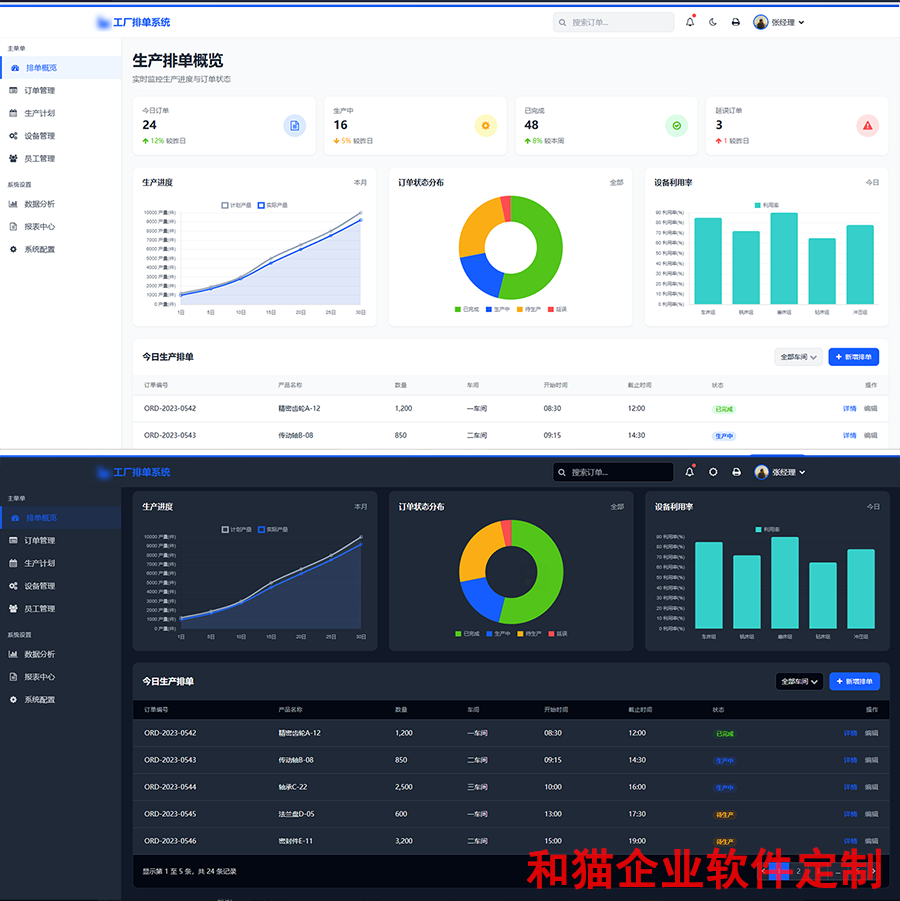Screen dimensions: 900x901
Task: Toggle 计划产量 legend in light 生产进度 chart
Action: click(238, 205)
